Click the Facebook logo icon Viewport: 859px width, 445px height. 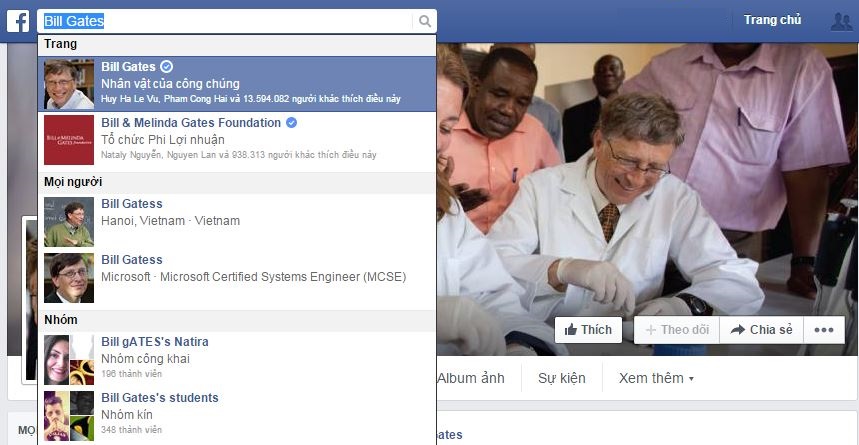[x=18, y=21]
